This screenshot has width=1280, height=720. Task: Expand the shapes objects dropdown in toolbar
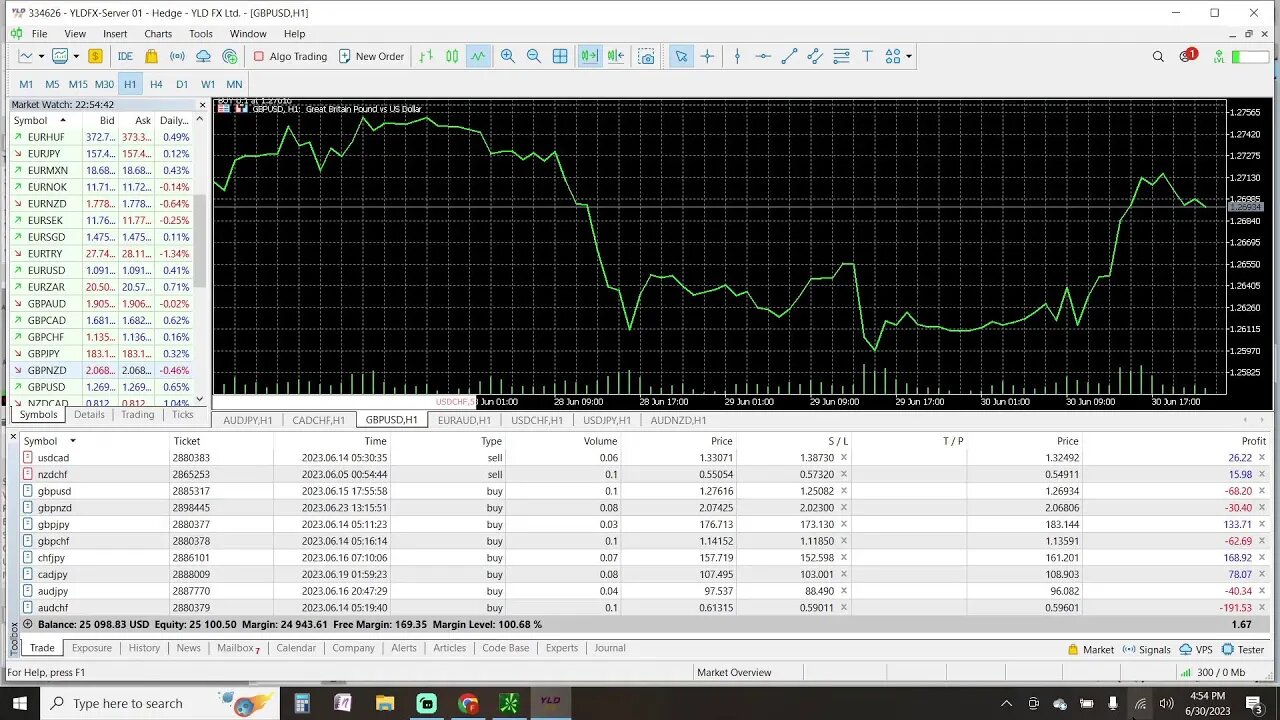(909, 56)
